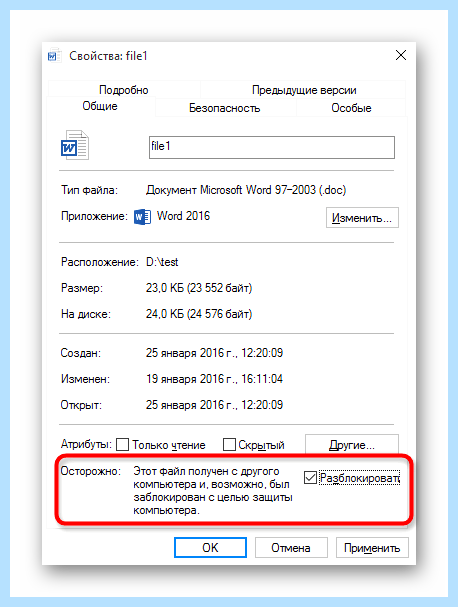Image resolution: width=458 pixels, height=607 pixels.
Task: Apply changes with 'Применить' button
Action: point(372,547)
